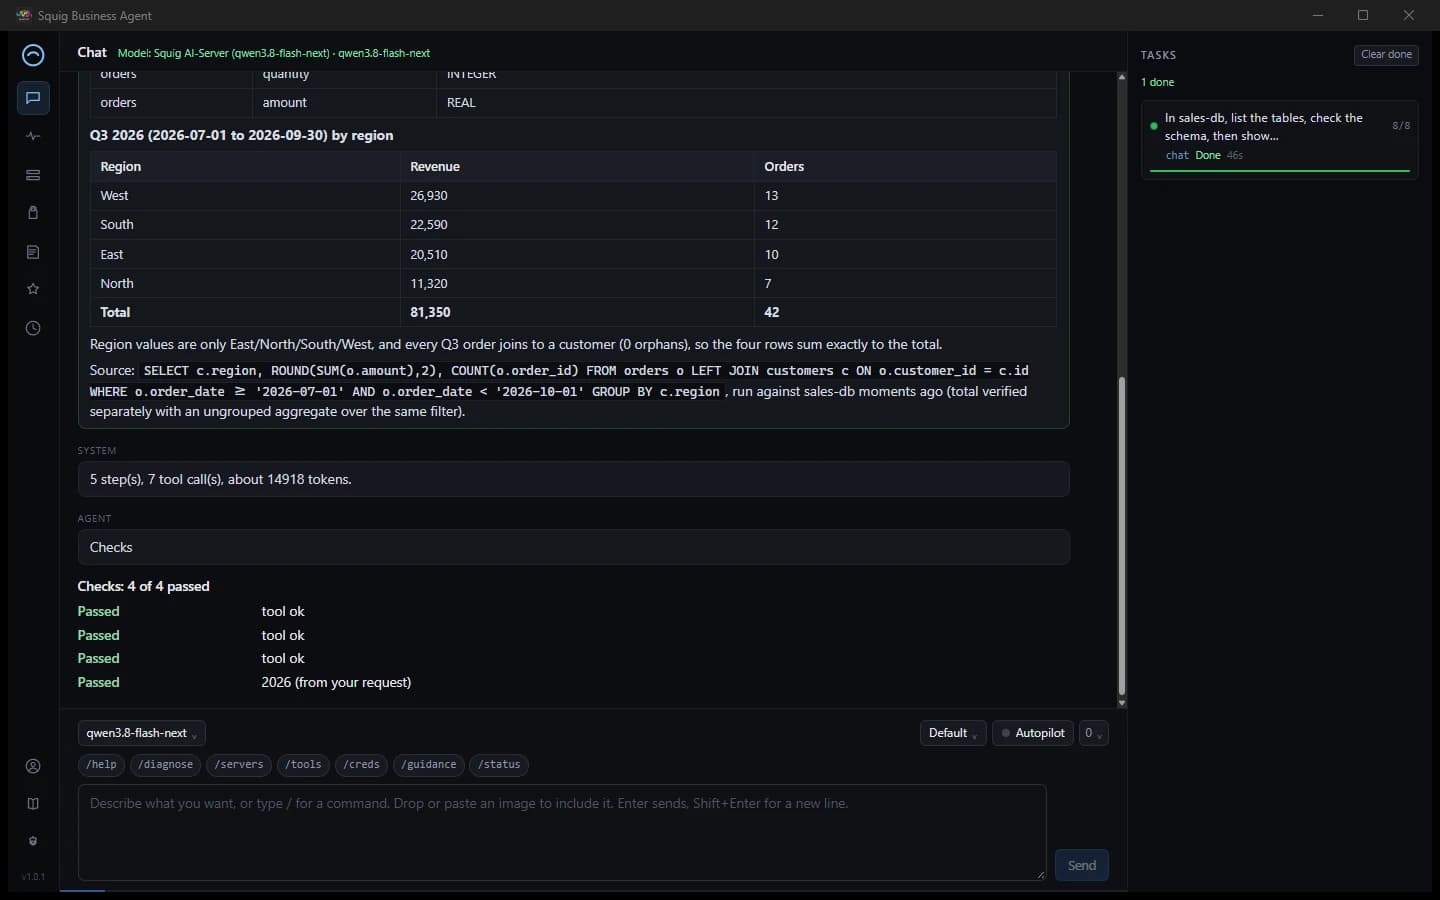This screenshot has height=900, width=1440.
Task: Open the lock credentials icon in sidebar
Action: [x=33, y=213]
